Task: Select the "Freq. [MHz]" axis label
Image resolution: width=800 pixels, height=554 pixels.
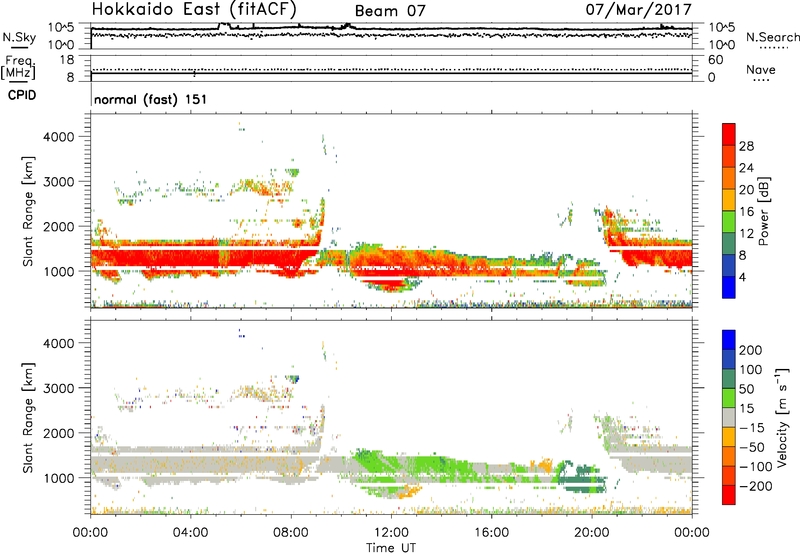Action: [x=18, y=67]
